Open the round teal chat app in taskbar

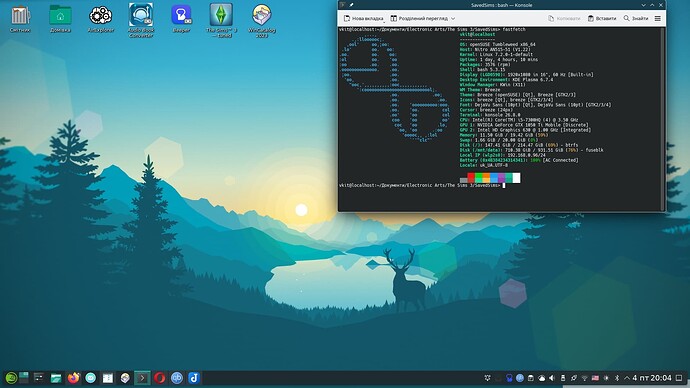click(91, 378)
